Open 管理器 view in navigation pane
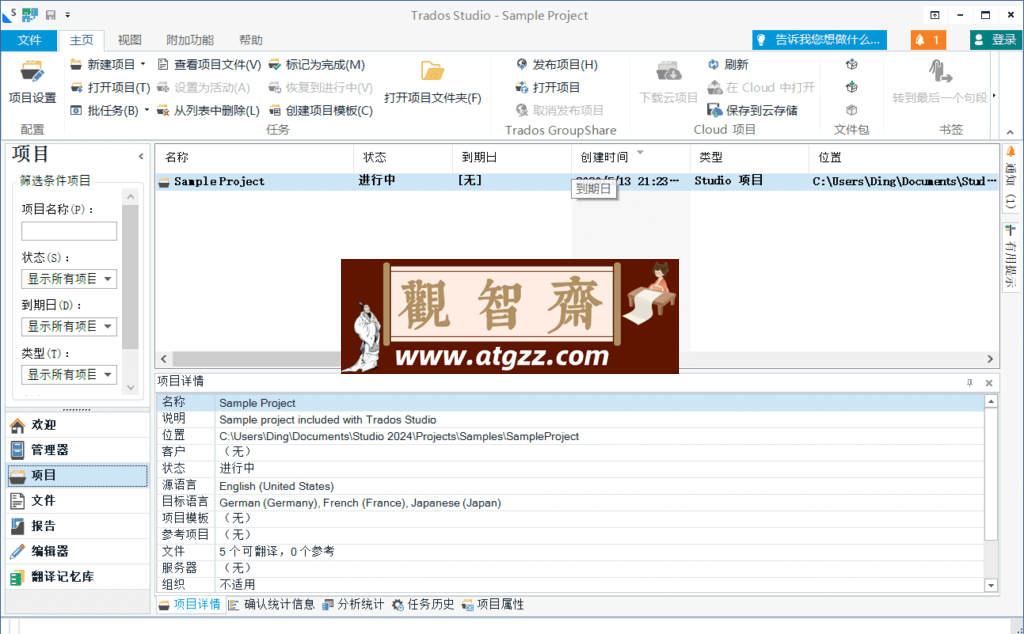1024x634 pixels. pos(78,450)
